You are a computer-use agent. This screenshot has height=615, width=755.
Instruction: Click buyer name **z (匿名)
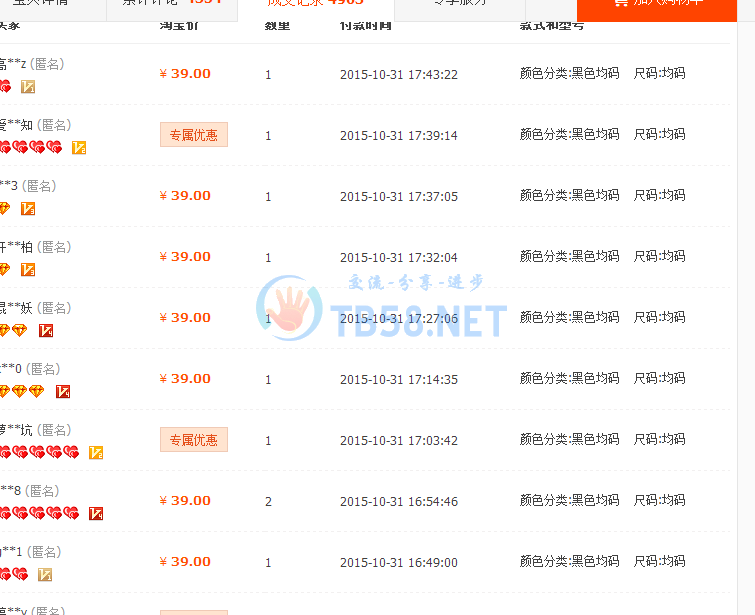32,64
